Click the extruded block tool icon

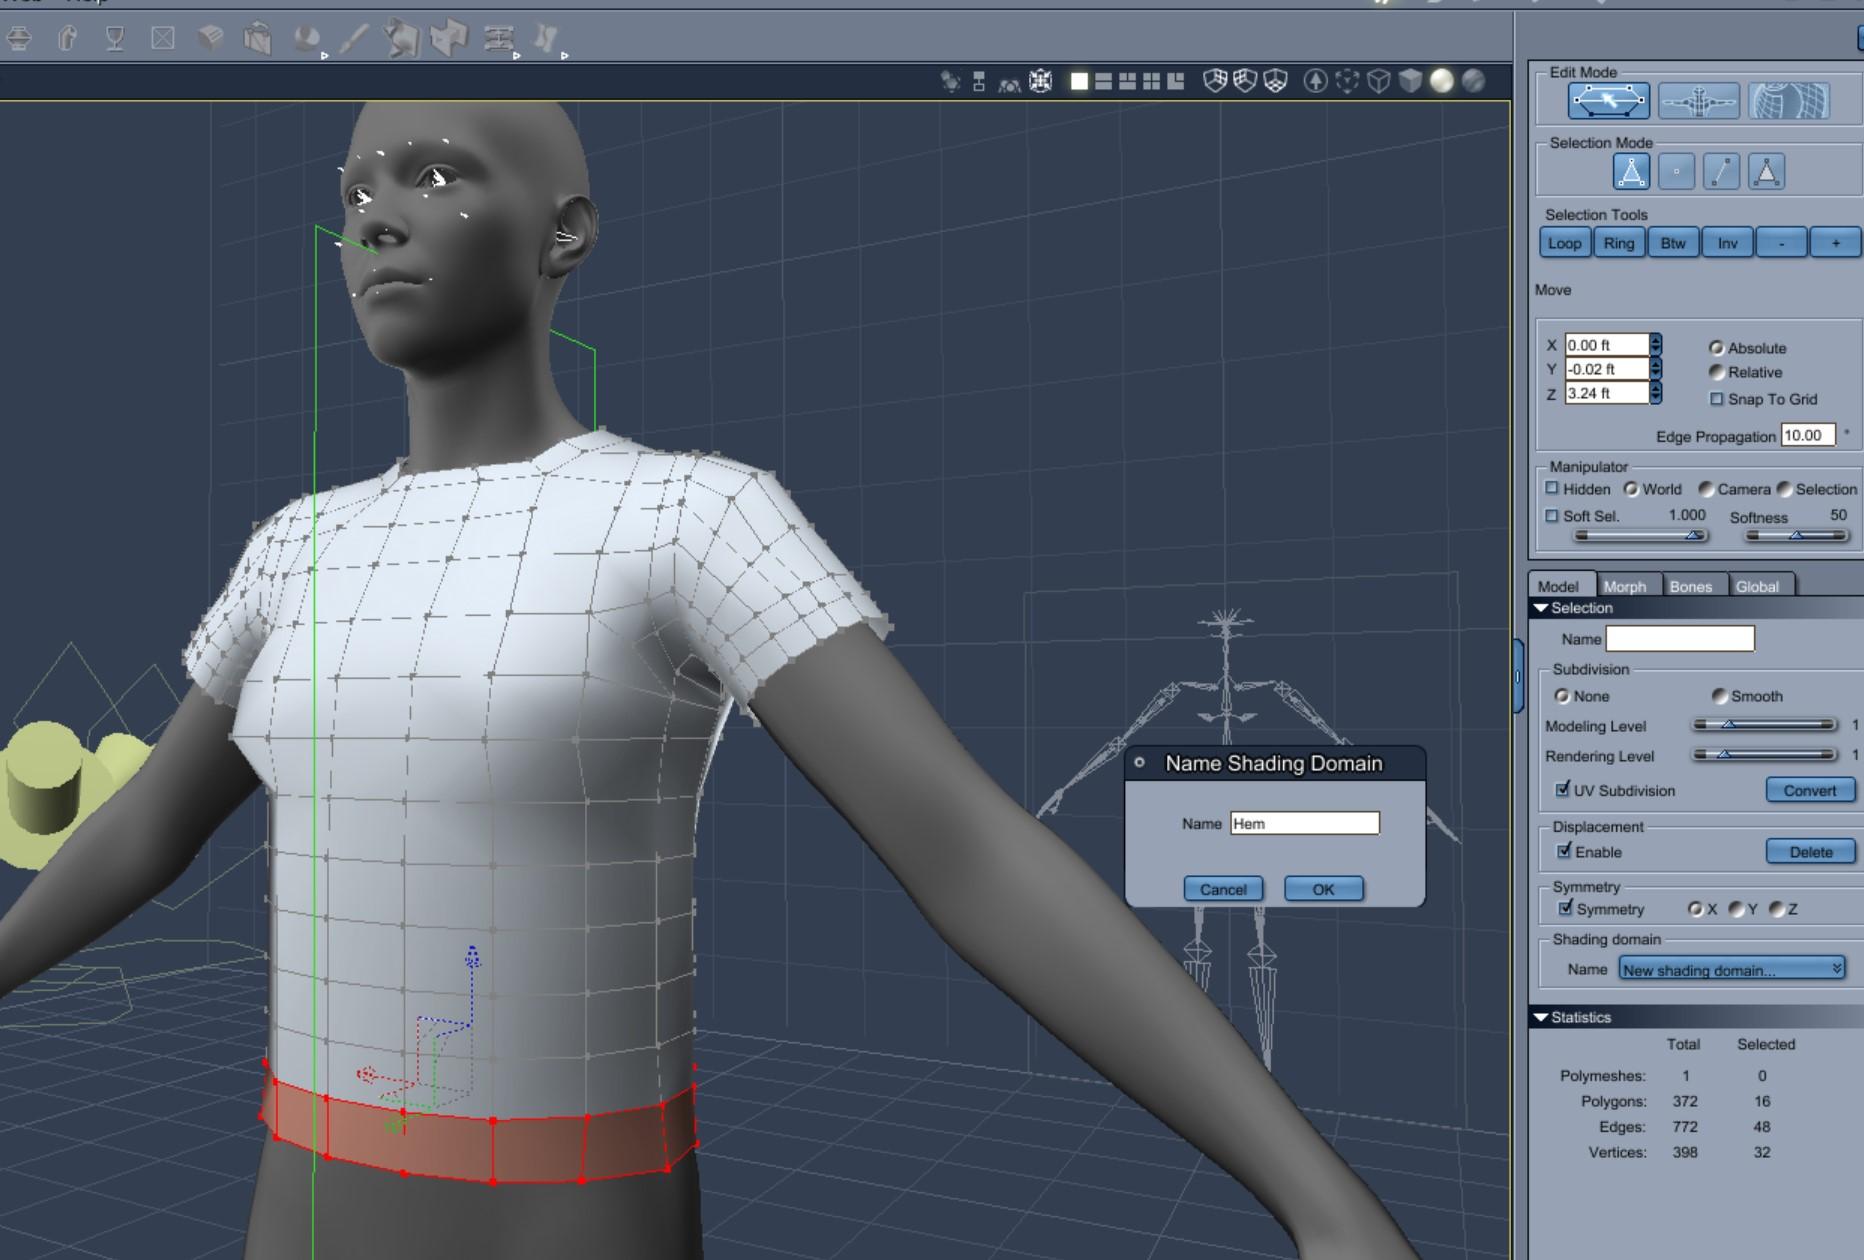[450, 39]
